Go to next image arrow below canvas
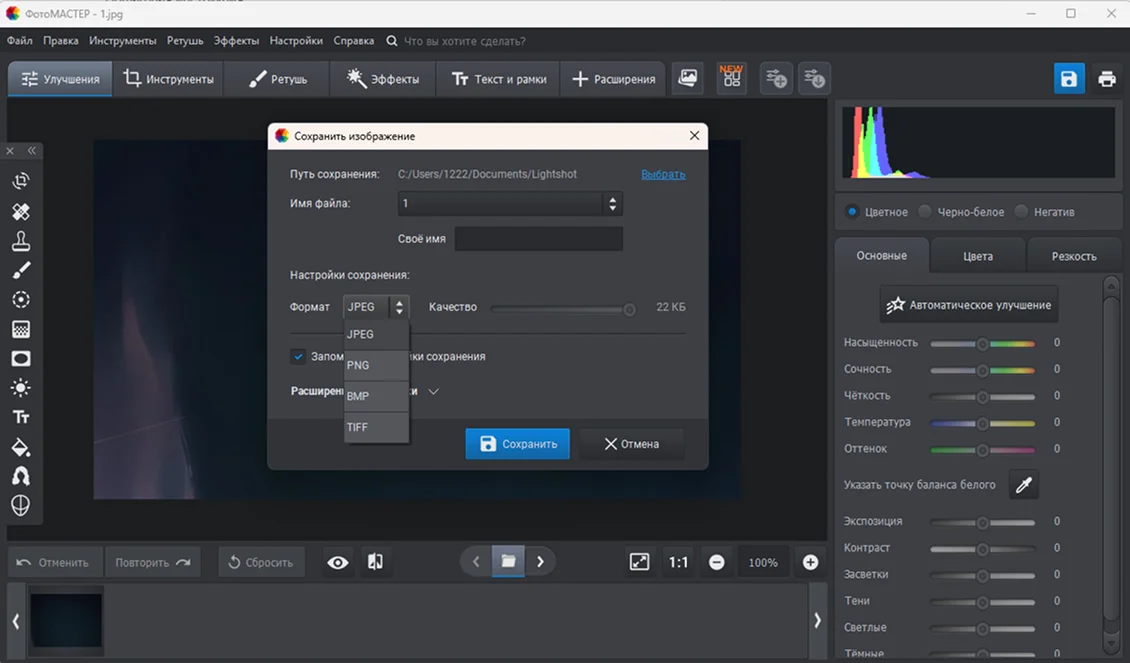The image size is (1130, 663). [540, 561]
